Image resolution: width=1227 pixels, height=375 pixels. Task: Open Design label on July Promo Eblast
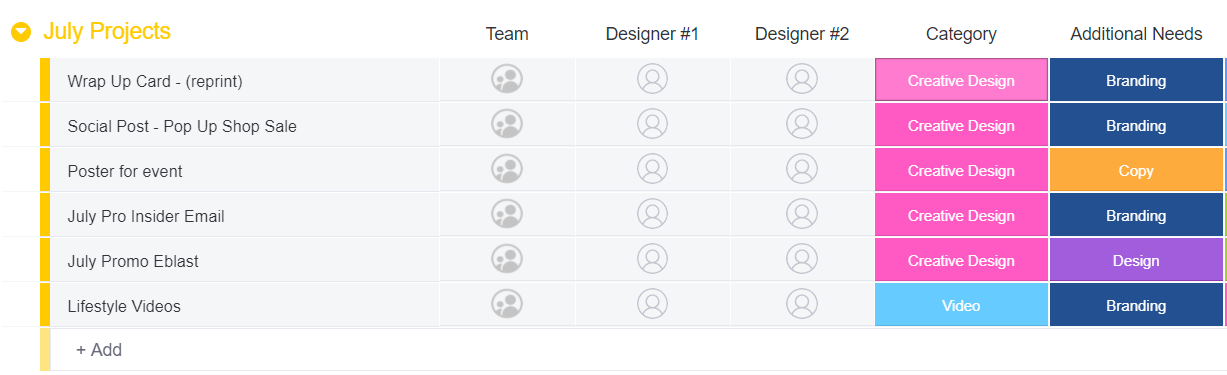pos(1136,260)
